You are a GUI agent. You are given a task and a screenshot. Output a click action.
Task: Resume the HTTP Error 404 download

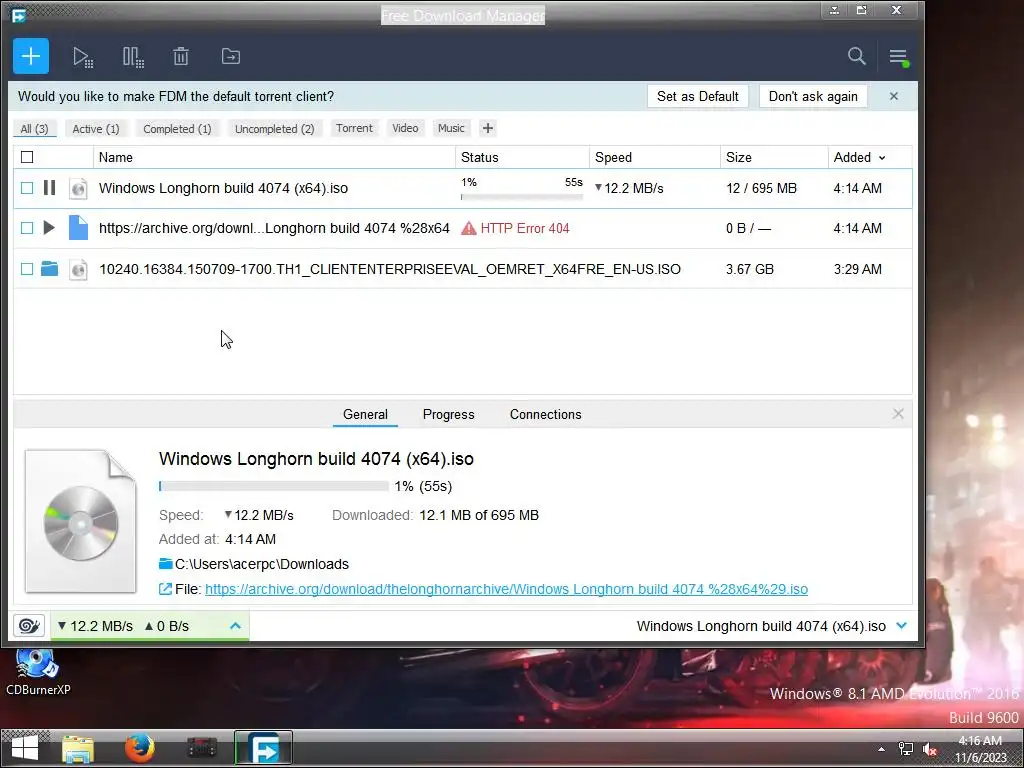tap(49, 228)
